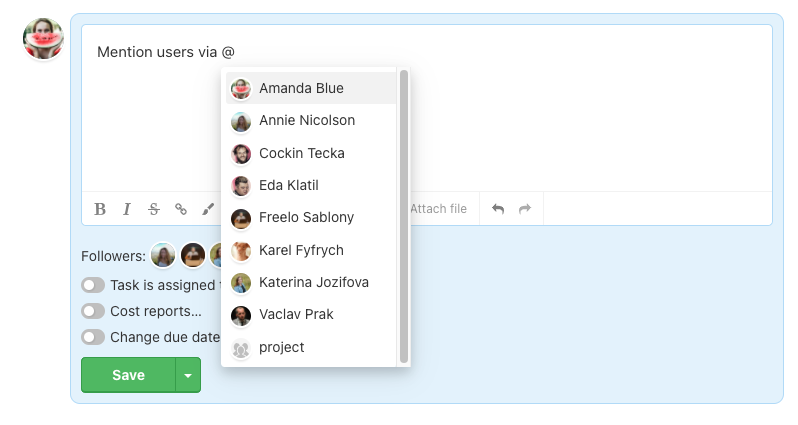Enable the Cost reports switch
Image resolution: width=798 pixels, height=425 pixels.
tap(93, 311)
